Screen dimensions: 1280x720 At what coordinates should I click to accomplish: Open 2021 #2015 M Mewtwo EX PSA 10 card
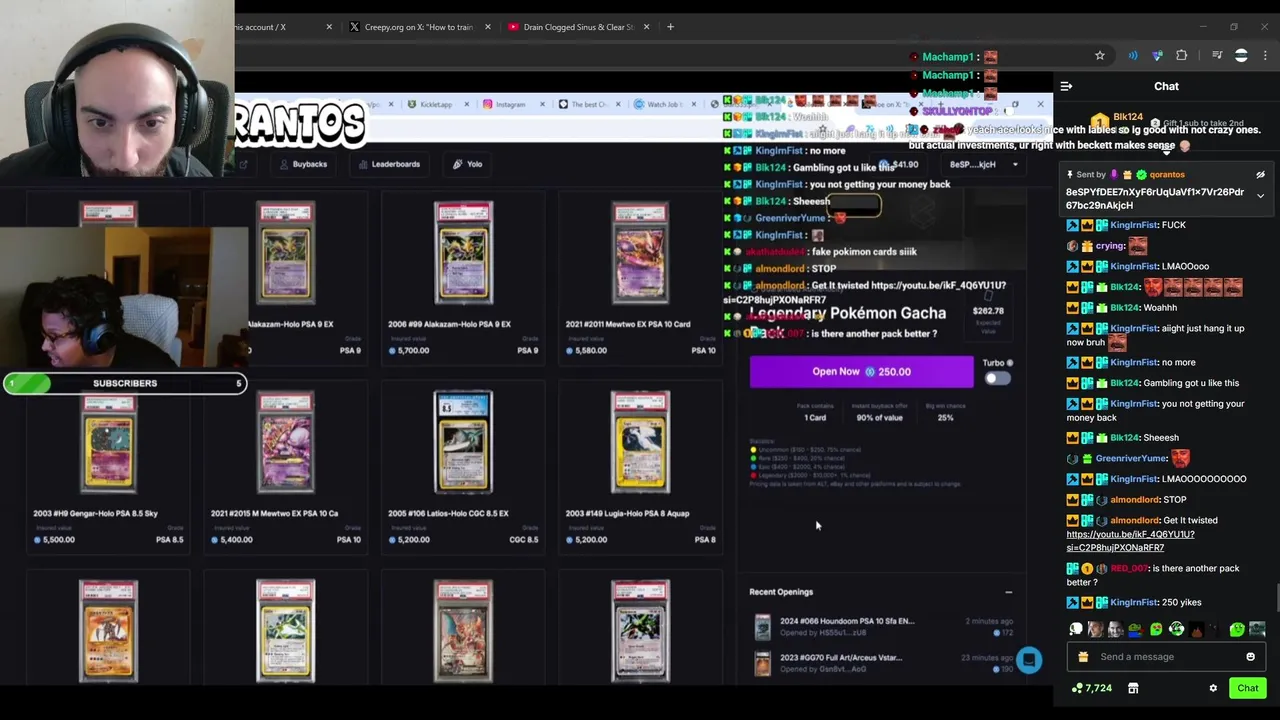(x=286, y=467)
